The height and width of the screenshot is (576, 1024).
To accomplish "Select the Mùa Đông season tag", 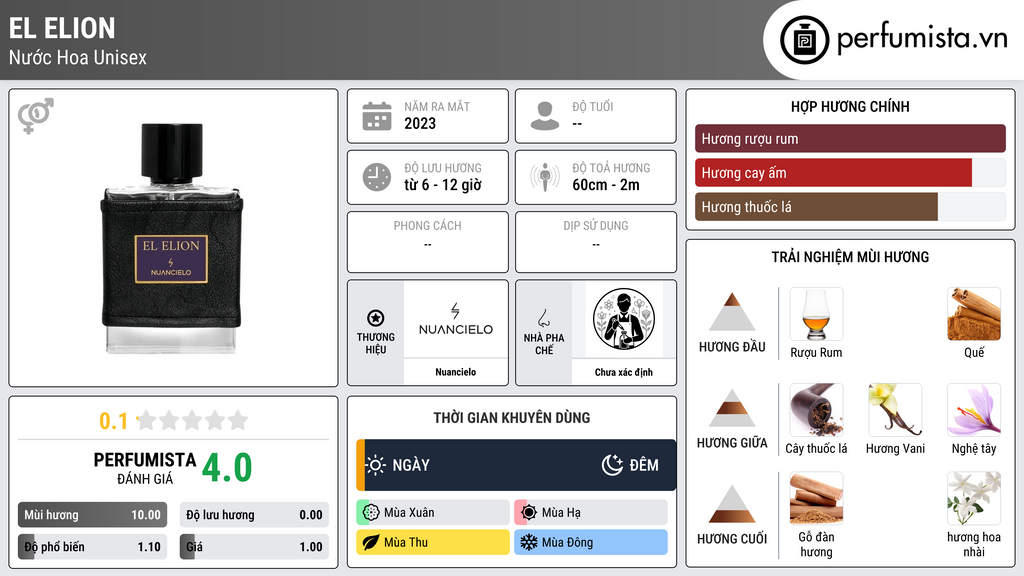I will 591,542.
